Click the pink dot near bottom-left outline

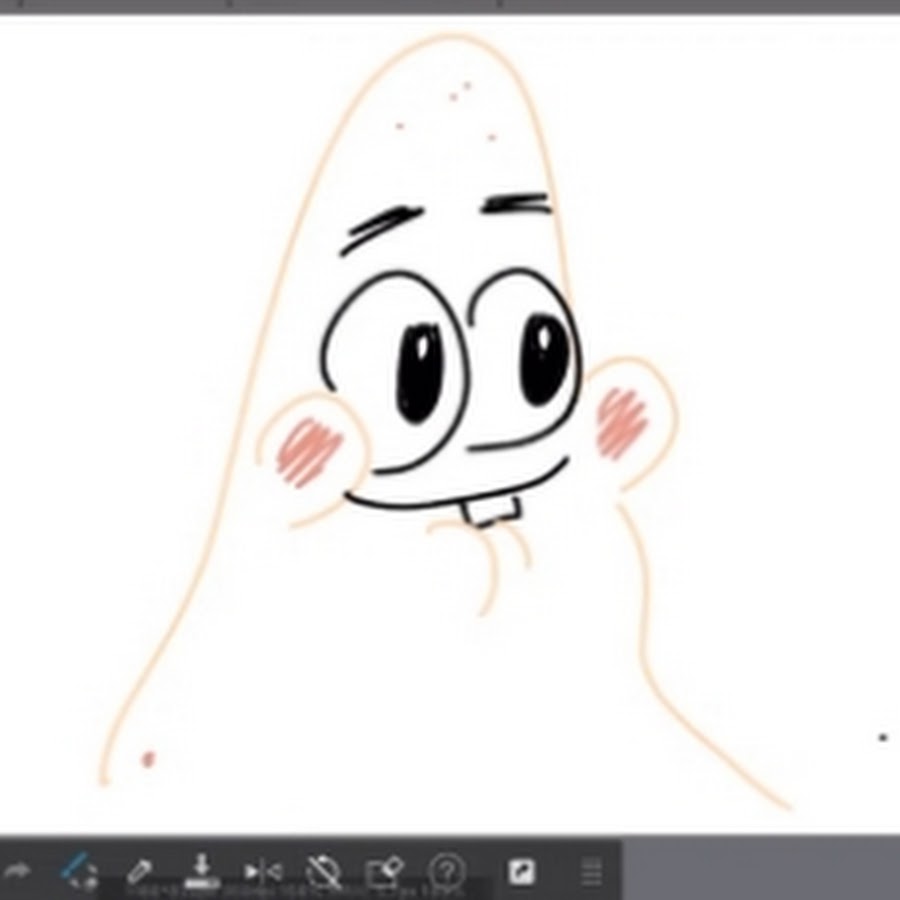coord(148,760)
